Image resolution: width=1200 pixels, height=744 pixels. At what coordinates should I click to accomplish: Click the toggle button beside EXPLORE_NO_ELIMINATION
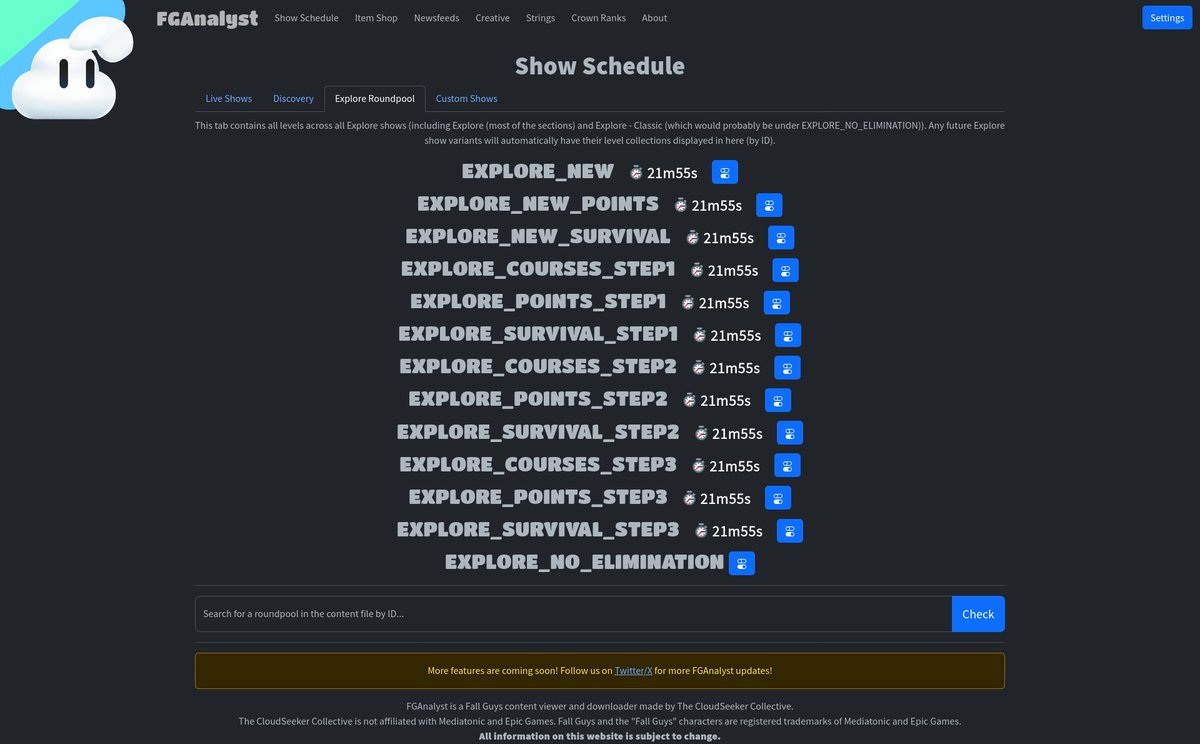(x=742, y=562)
